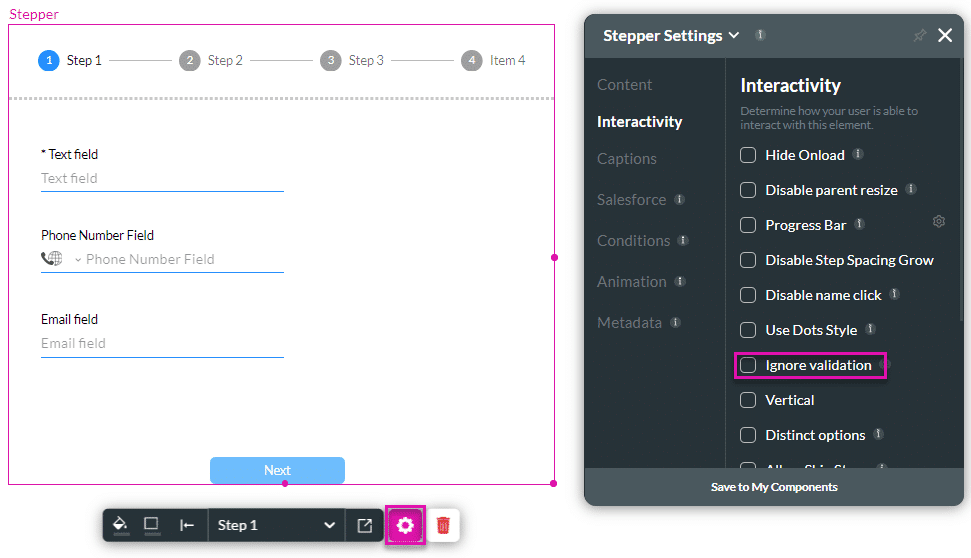Click info icon next to Progress Bar
Screen dimensions: 971x558
point(860,224)
